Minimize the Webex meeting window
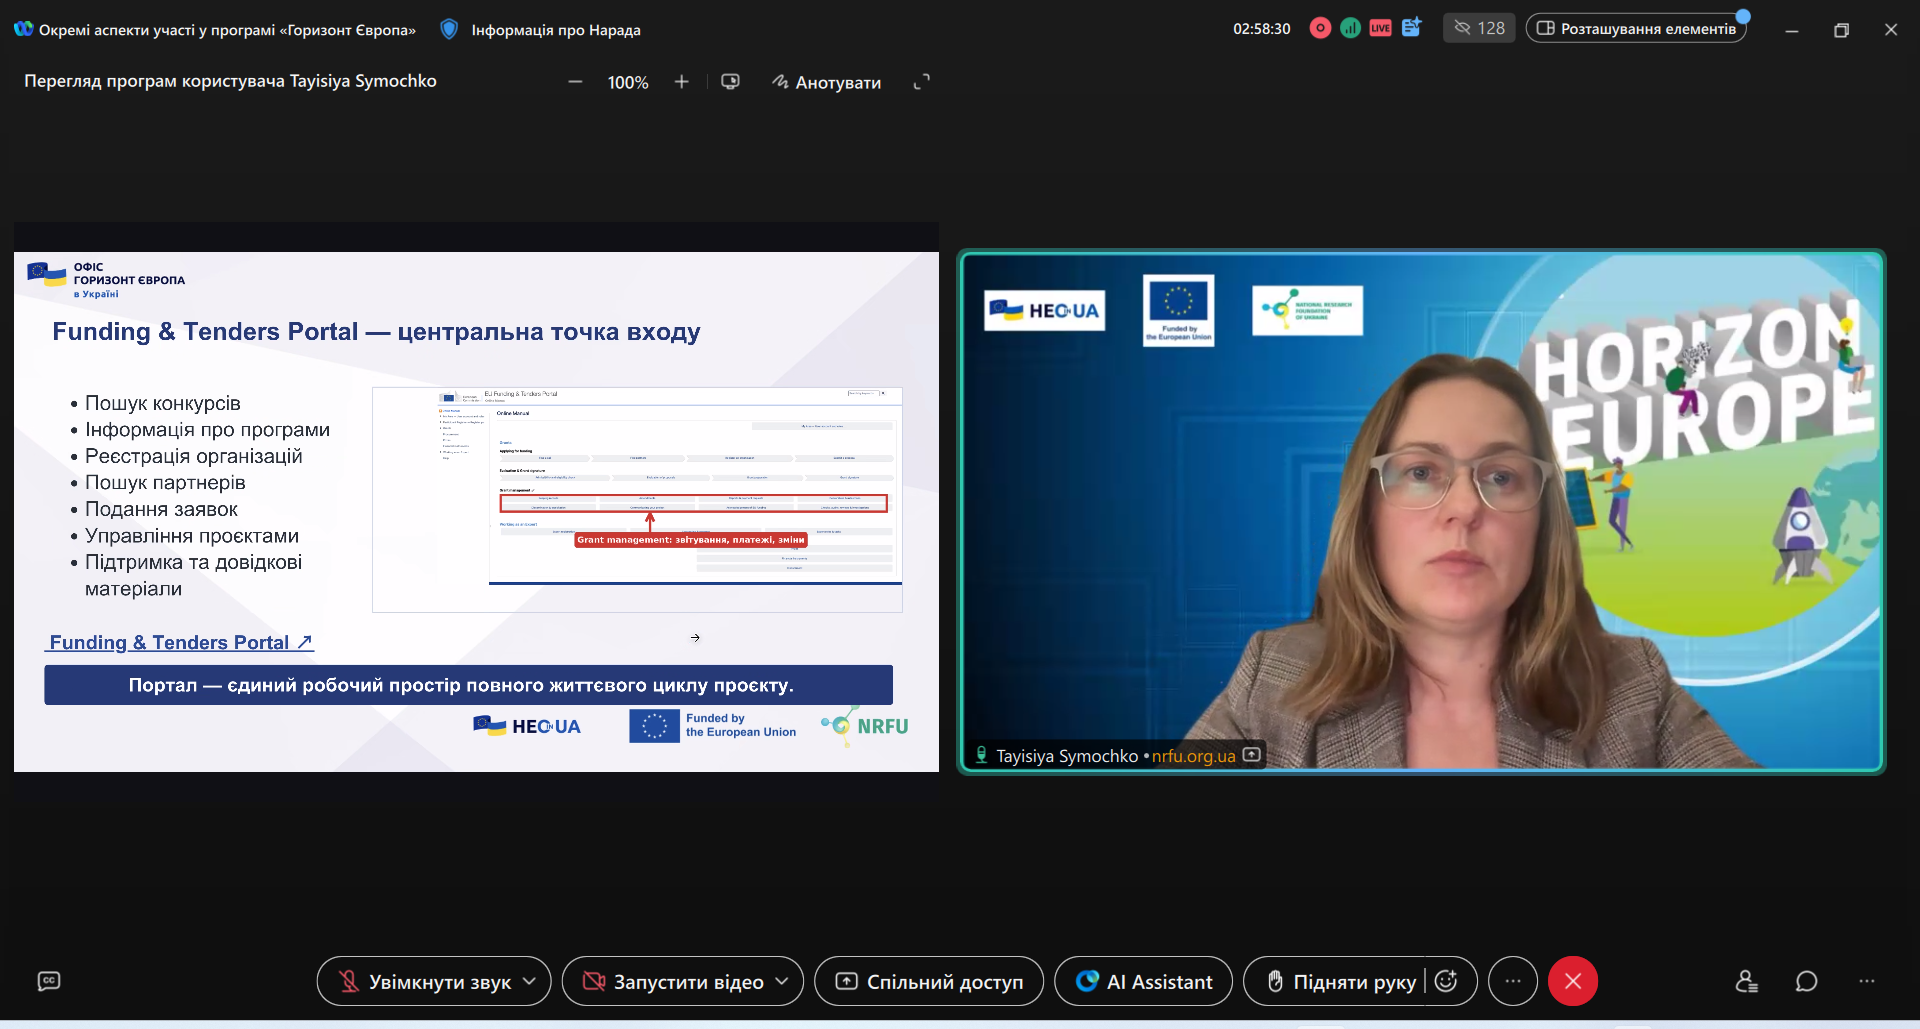 [x=1792, y=30]
